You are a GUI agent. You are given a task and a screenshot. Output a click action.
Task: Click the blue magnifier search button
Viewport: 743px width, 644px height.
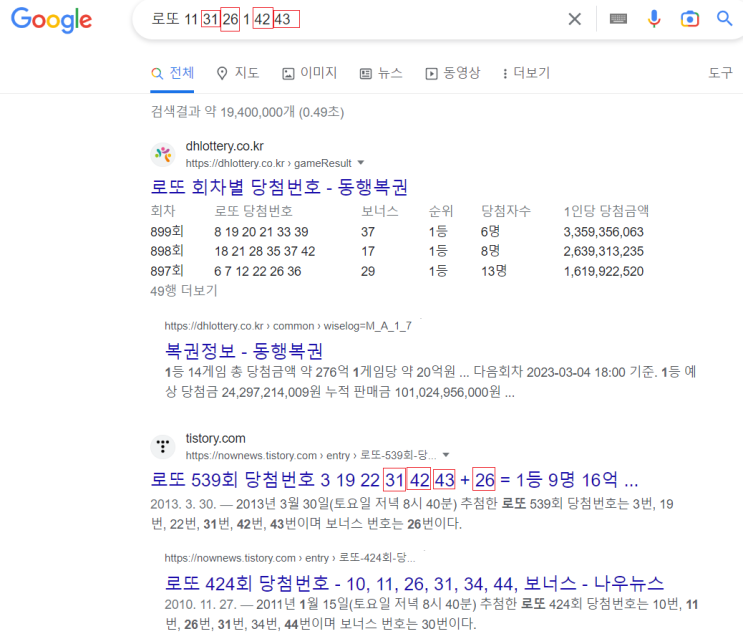(x=724, y=19)
